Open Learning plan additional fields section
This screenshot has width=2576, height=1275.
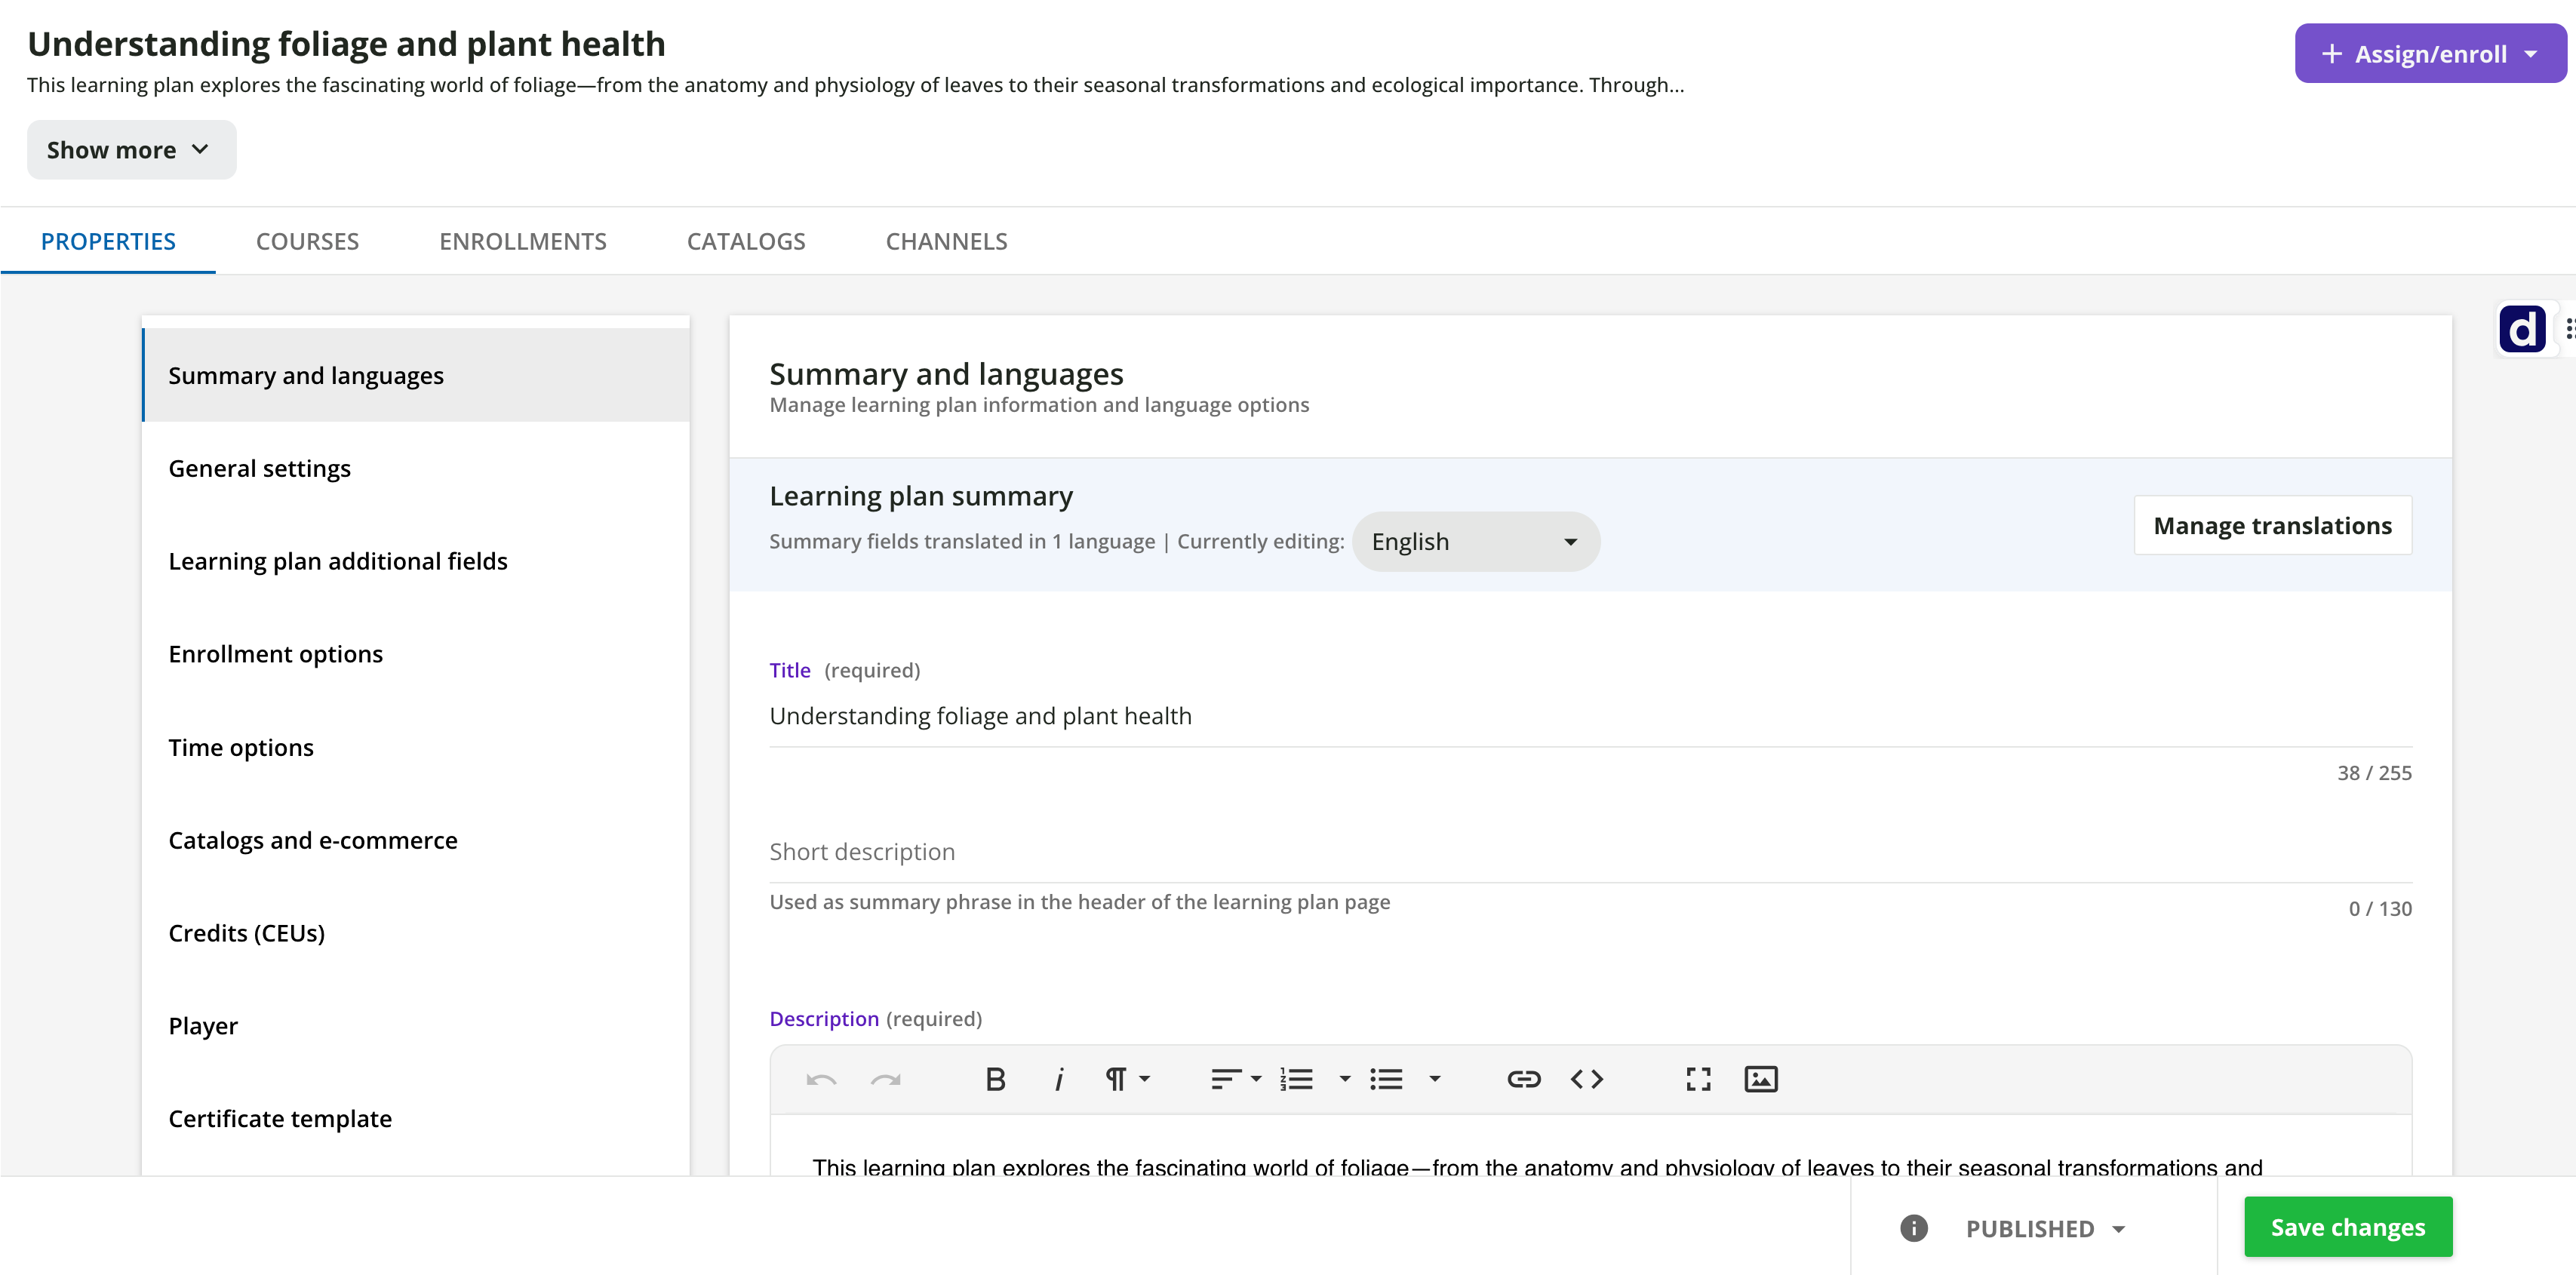pos(416,561)
